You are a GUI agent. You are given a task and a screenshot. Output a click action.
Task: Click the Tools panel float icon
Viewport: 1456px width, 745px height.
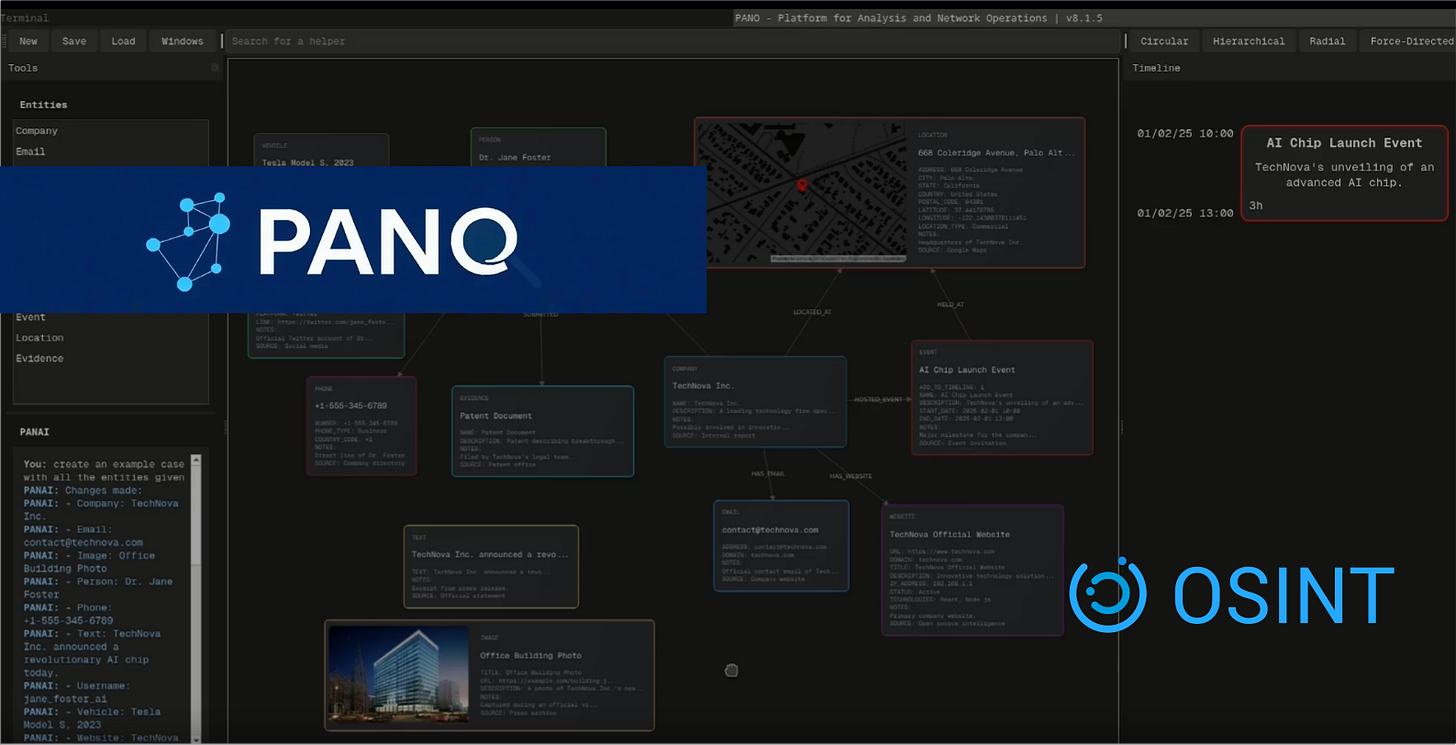(x=214, y=68)
